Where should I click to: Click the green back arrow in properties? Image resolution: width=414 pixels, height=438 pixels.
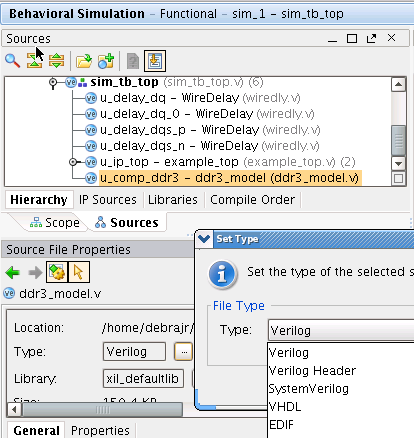pos(13,273)
